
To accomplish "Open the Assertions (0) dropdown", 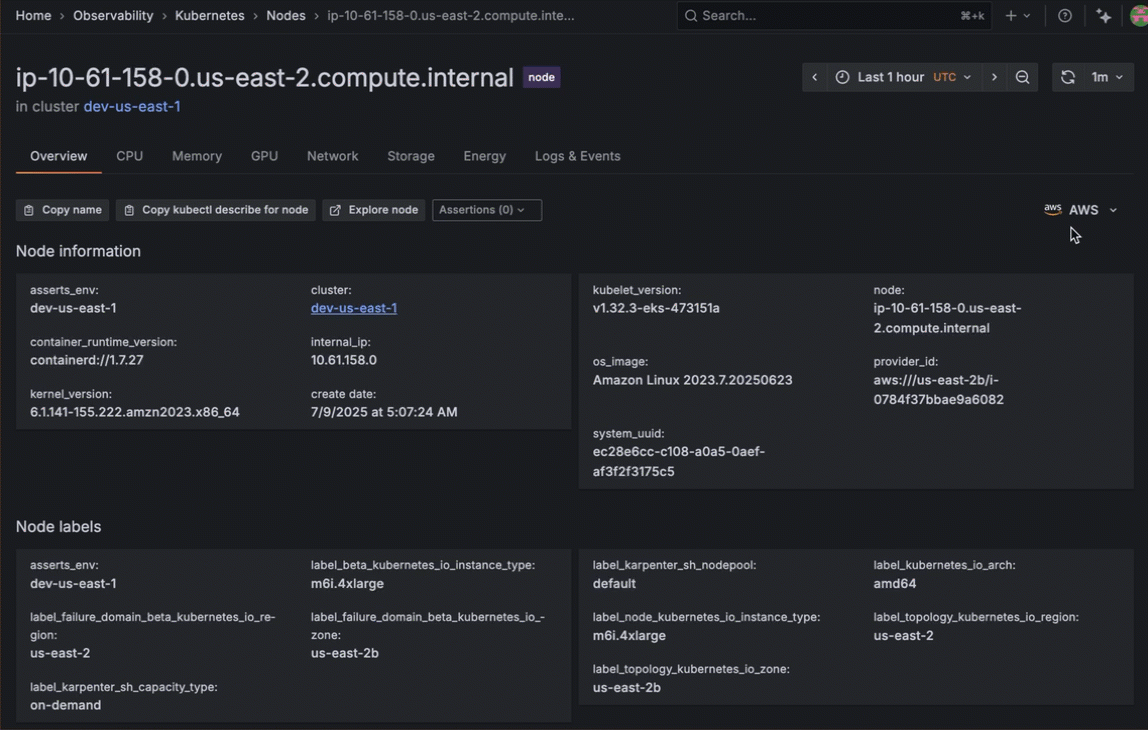I will [x=486, y=210].
